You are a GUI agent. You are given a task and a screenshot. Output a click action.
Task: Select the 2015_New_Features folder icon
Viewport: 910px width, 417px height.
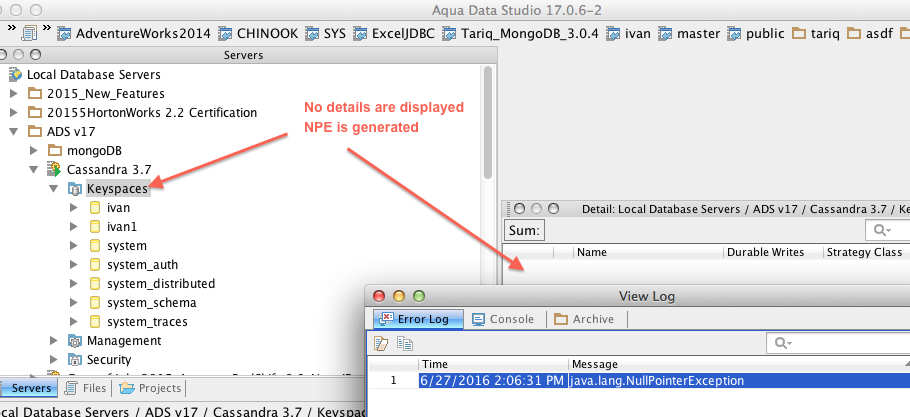click(35, 93)
